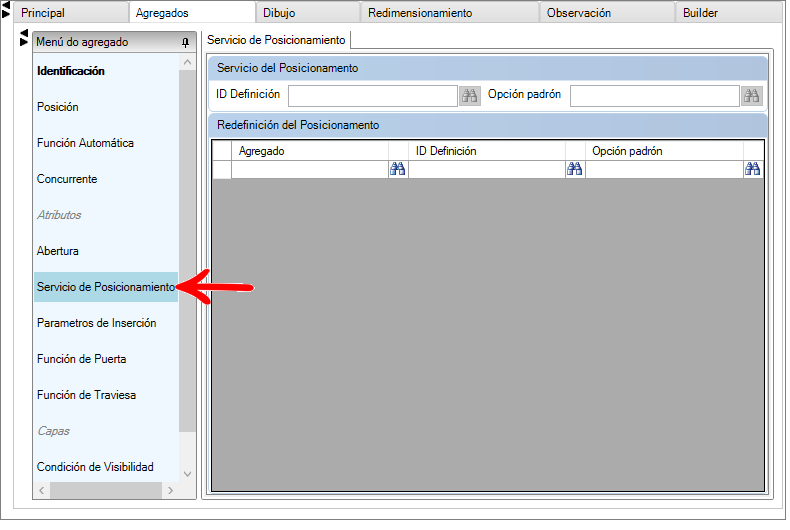The image size is (790, 530).
Task: Click the Servicio del Posicionamento section header
Action: pos(488,68)
